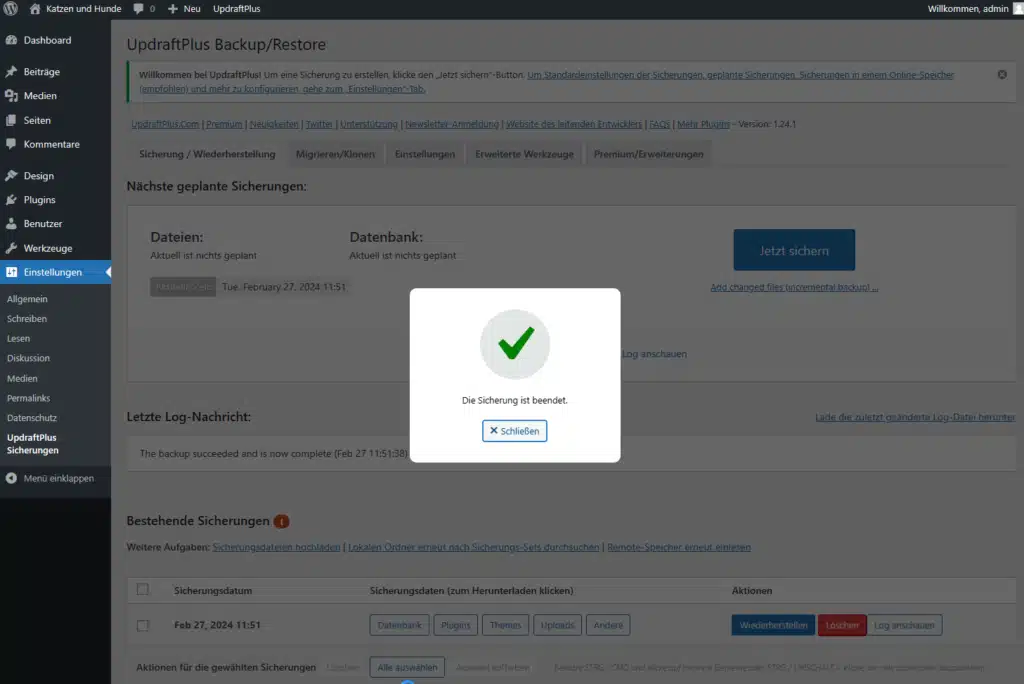
Task: Click the Werkzeuge wrench icon
Action: point(11,248)
